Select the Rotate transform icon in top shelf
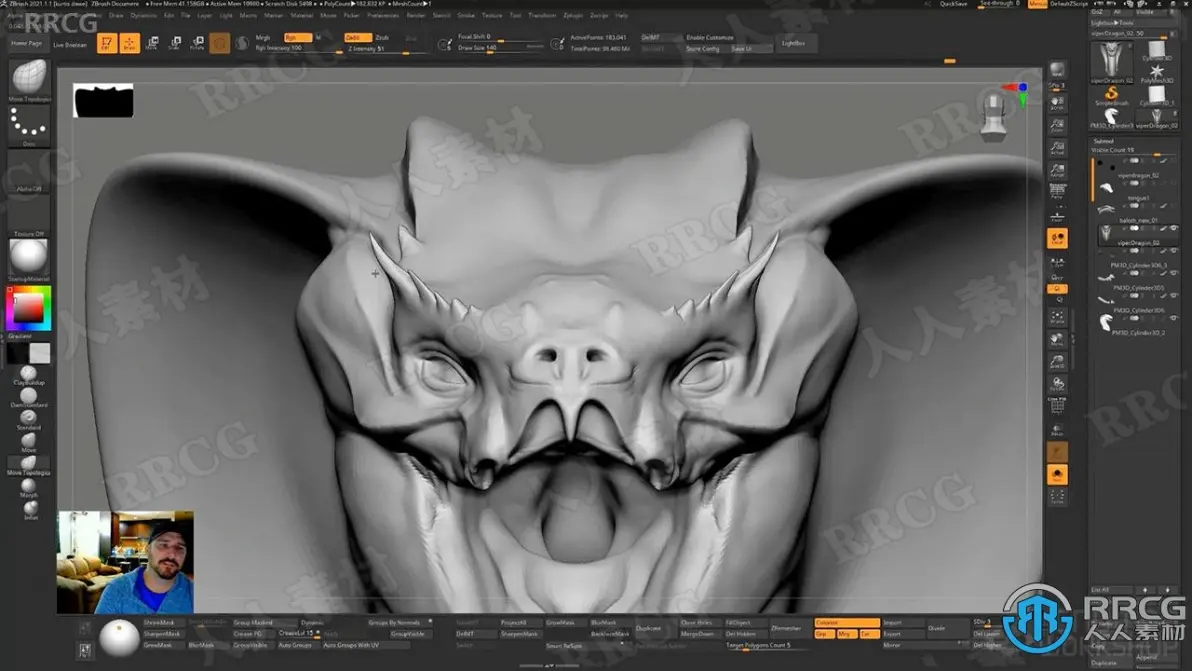 [197, 43]
